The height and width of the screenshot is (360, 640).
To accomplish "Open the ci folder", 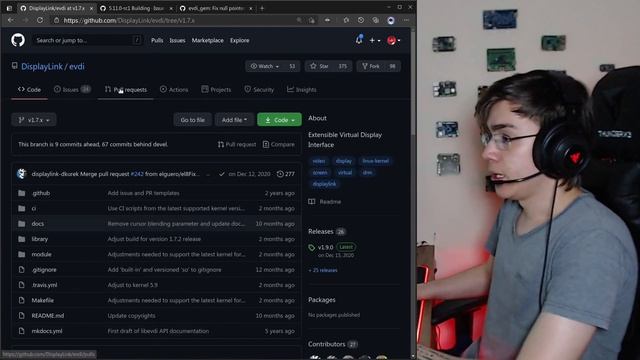I will [x=34, y=209].
